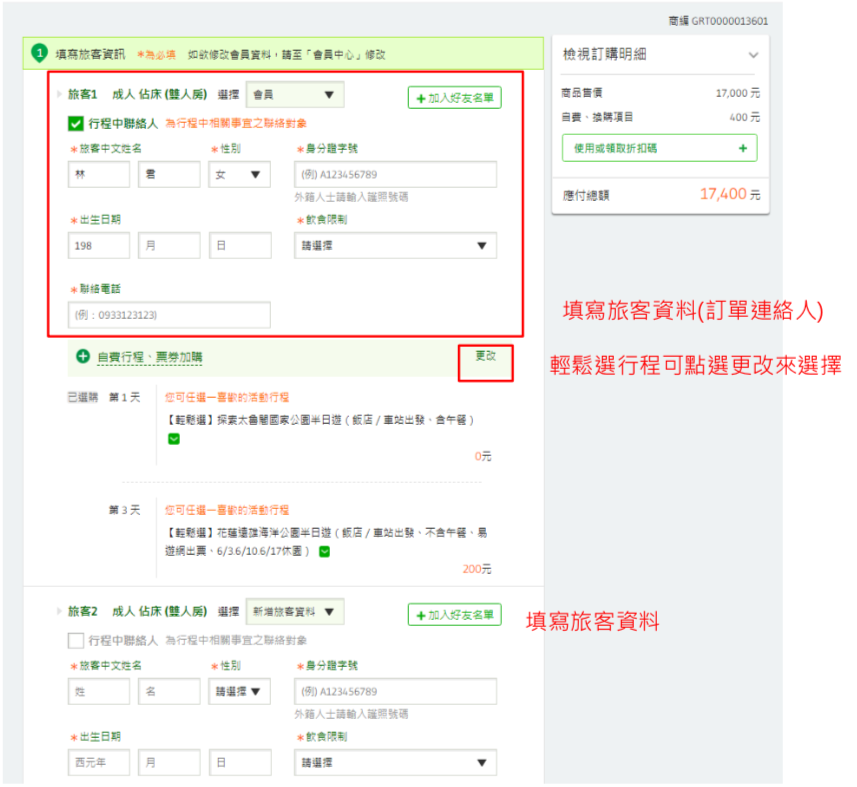Image resolution: width=857 pixels, height=787 pixels.
Task: Click the plus icon in 使用或領取折扣碼
Action: [x=741, y=148]
